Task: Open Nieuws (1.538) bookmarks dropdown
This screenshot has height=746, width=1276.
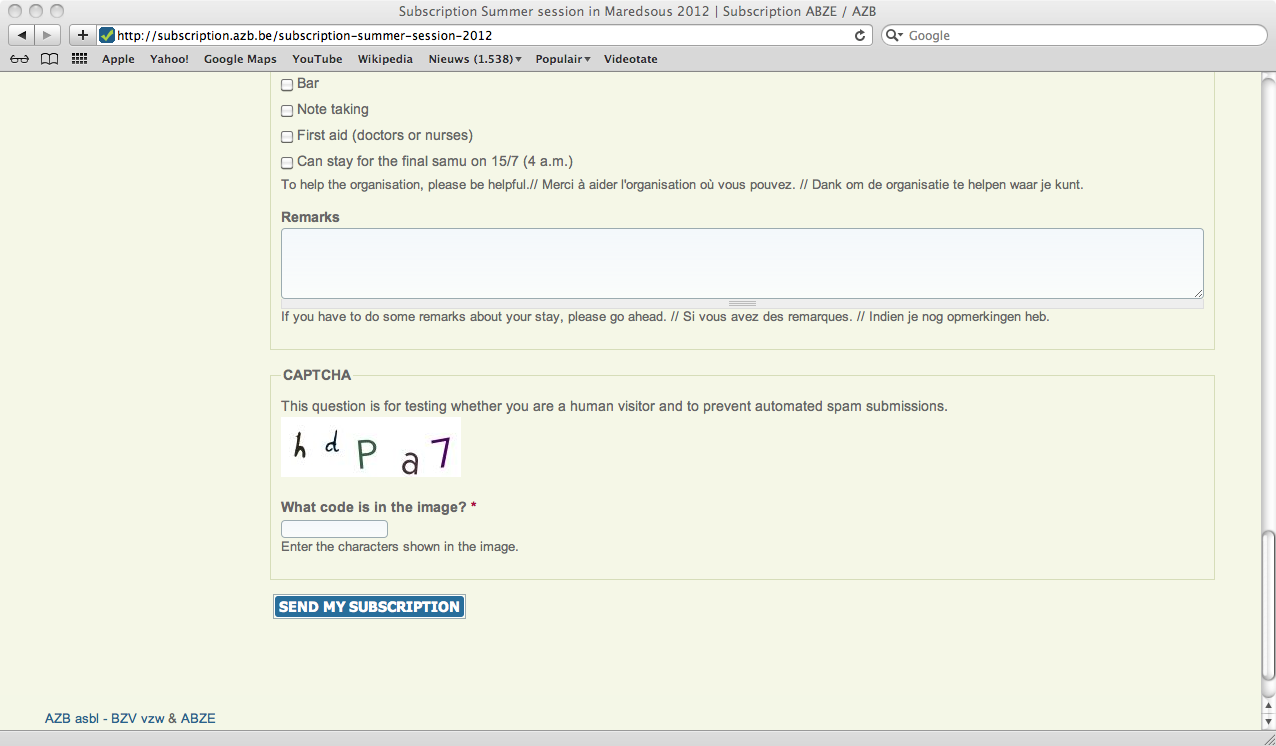Action: [475, 59]
